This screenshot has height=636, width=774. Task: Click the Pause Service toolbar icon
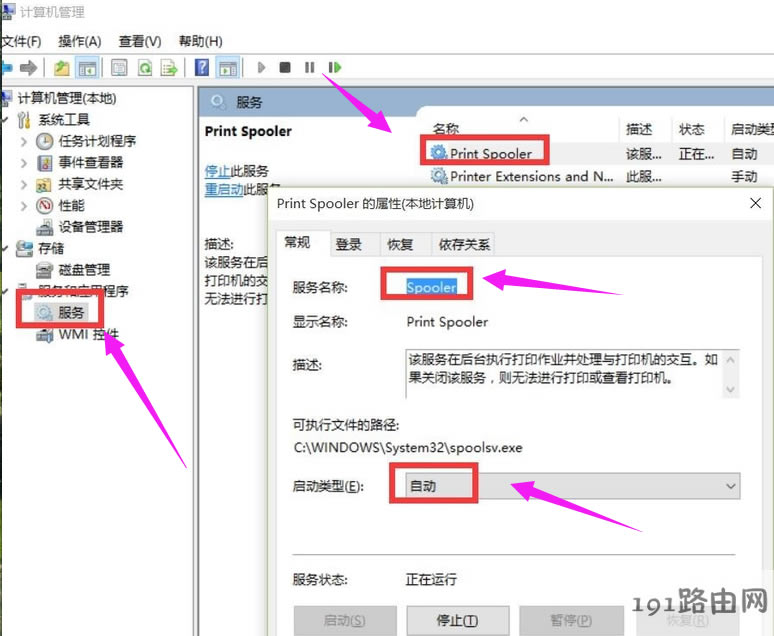coord(310,68)
